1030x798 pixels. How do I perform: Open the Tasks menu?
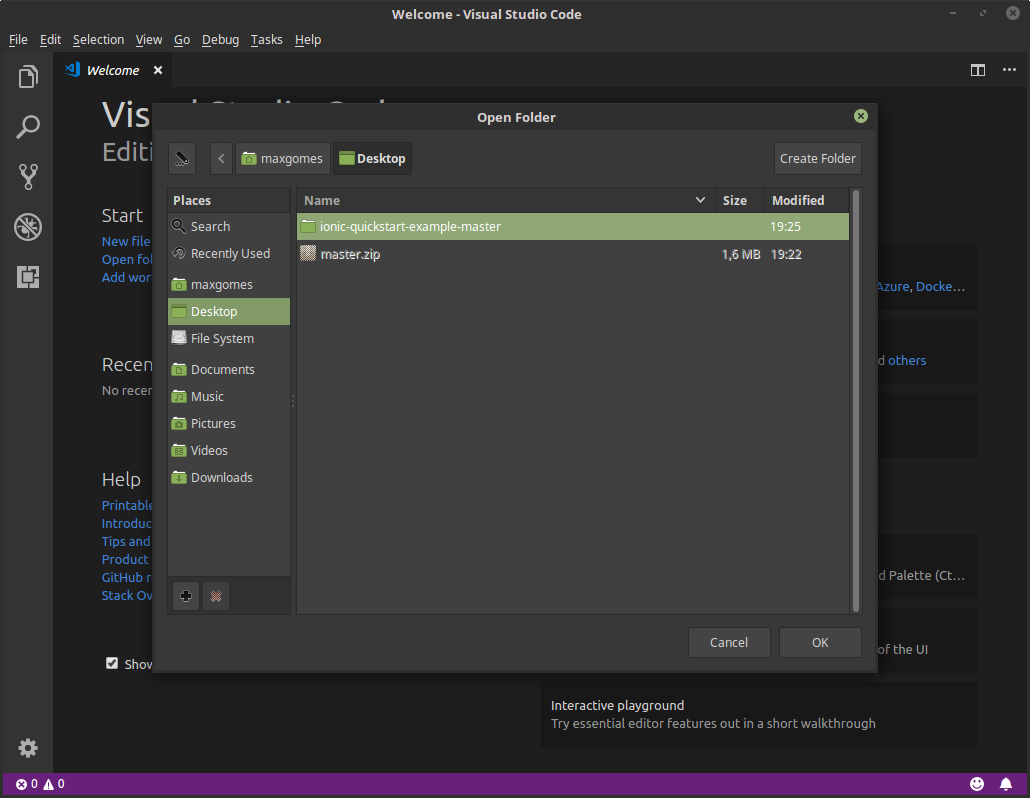[x=266, y=39]
